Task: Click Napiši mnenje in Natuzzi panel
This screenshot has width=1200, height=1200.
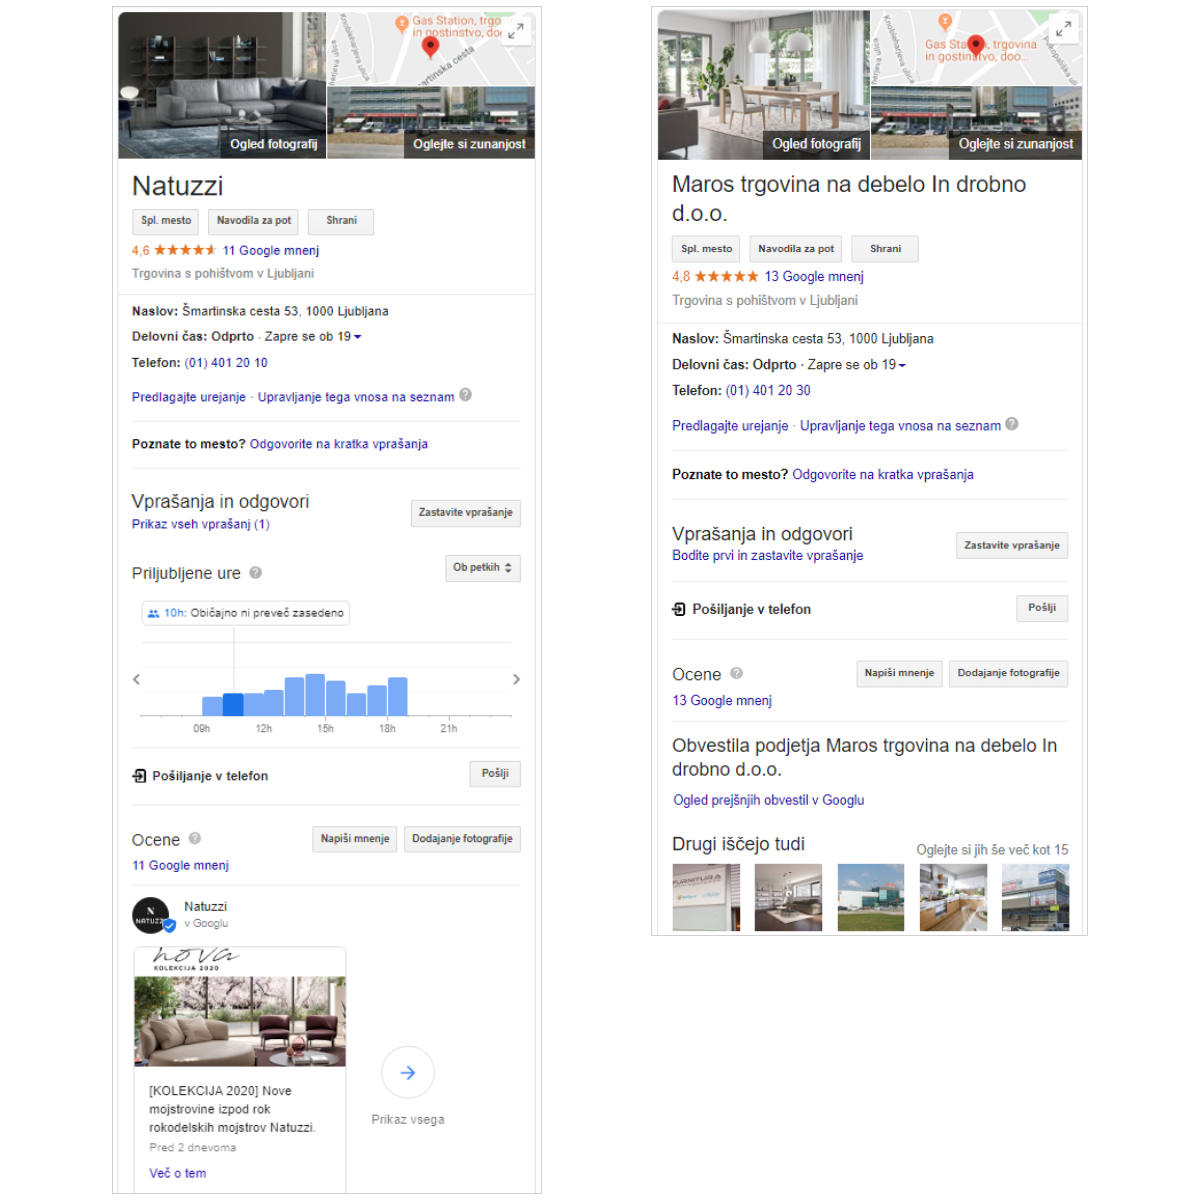Action: [x=355, y=839]
